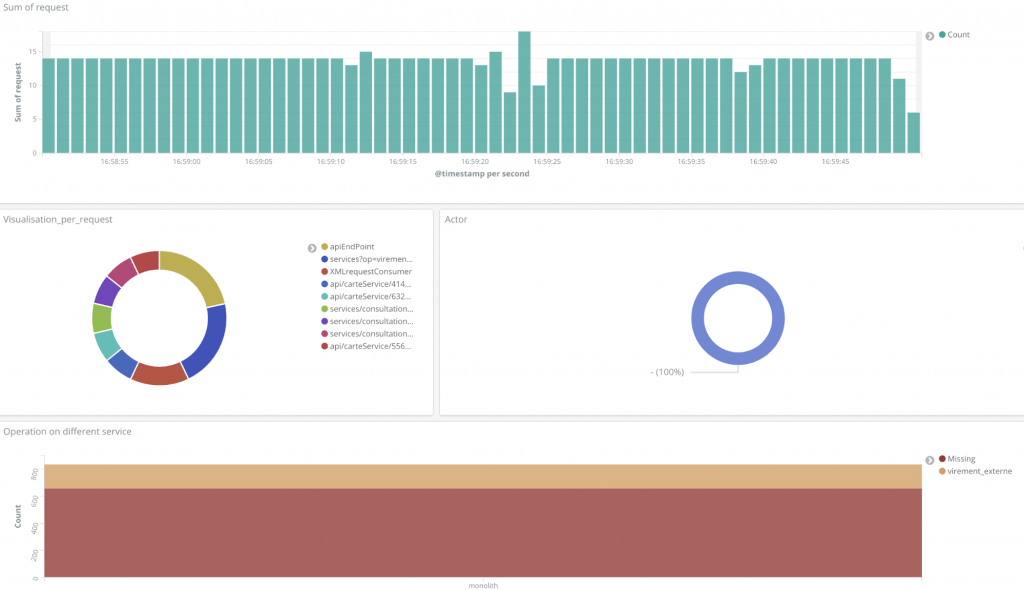Click the green services/consultation legend entry
This screenshot has height=590, width=1024.
[370, 309]
